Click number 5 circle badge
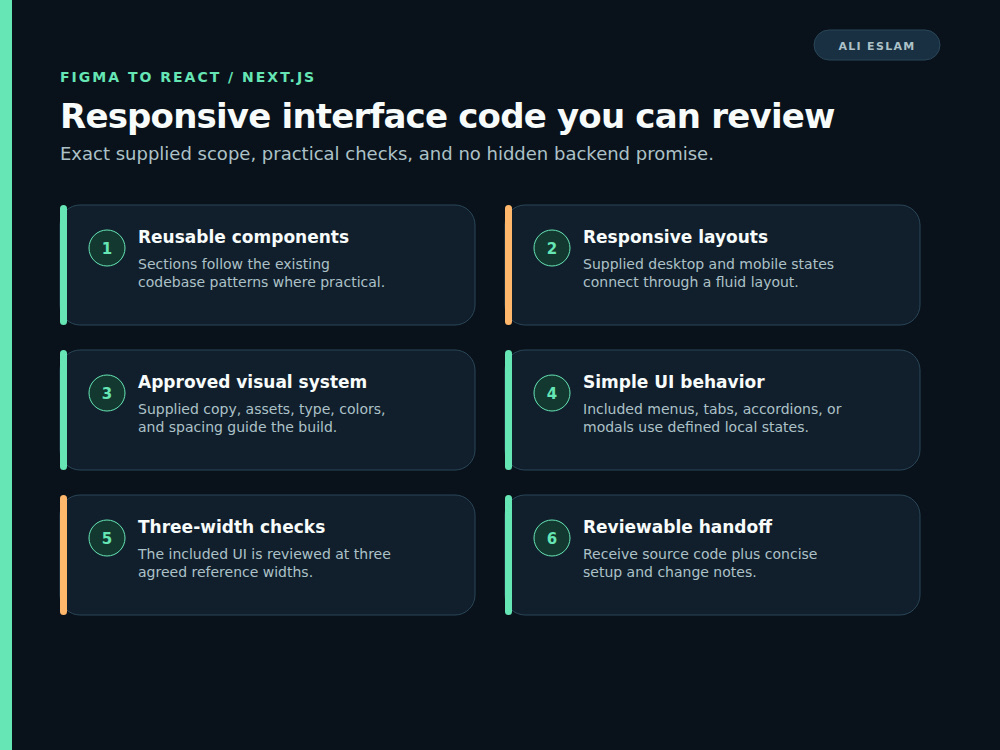The image size is (1000, 750). coord(107,538)
